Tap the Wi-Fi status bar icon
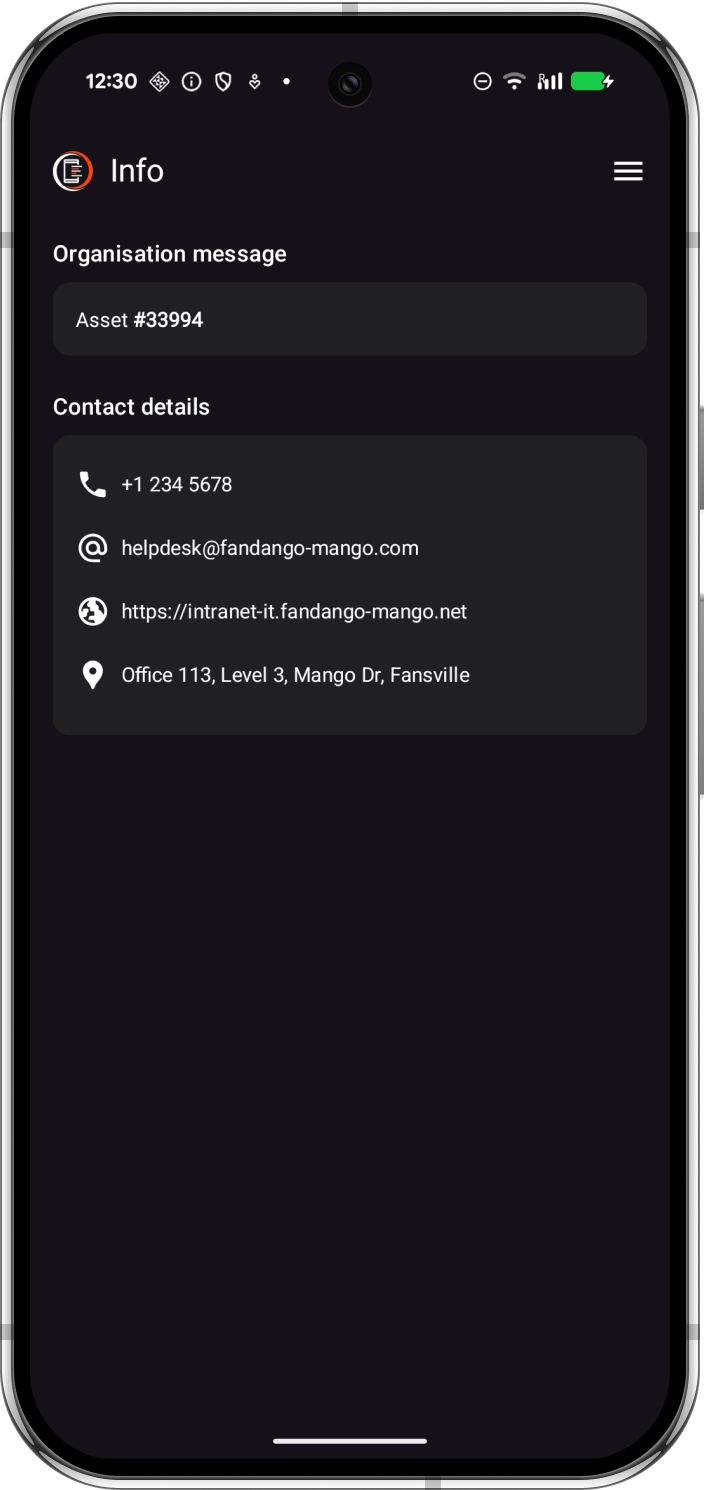 (x=514, y=82)
